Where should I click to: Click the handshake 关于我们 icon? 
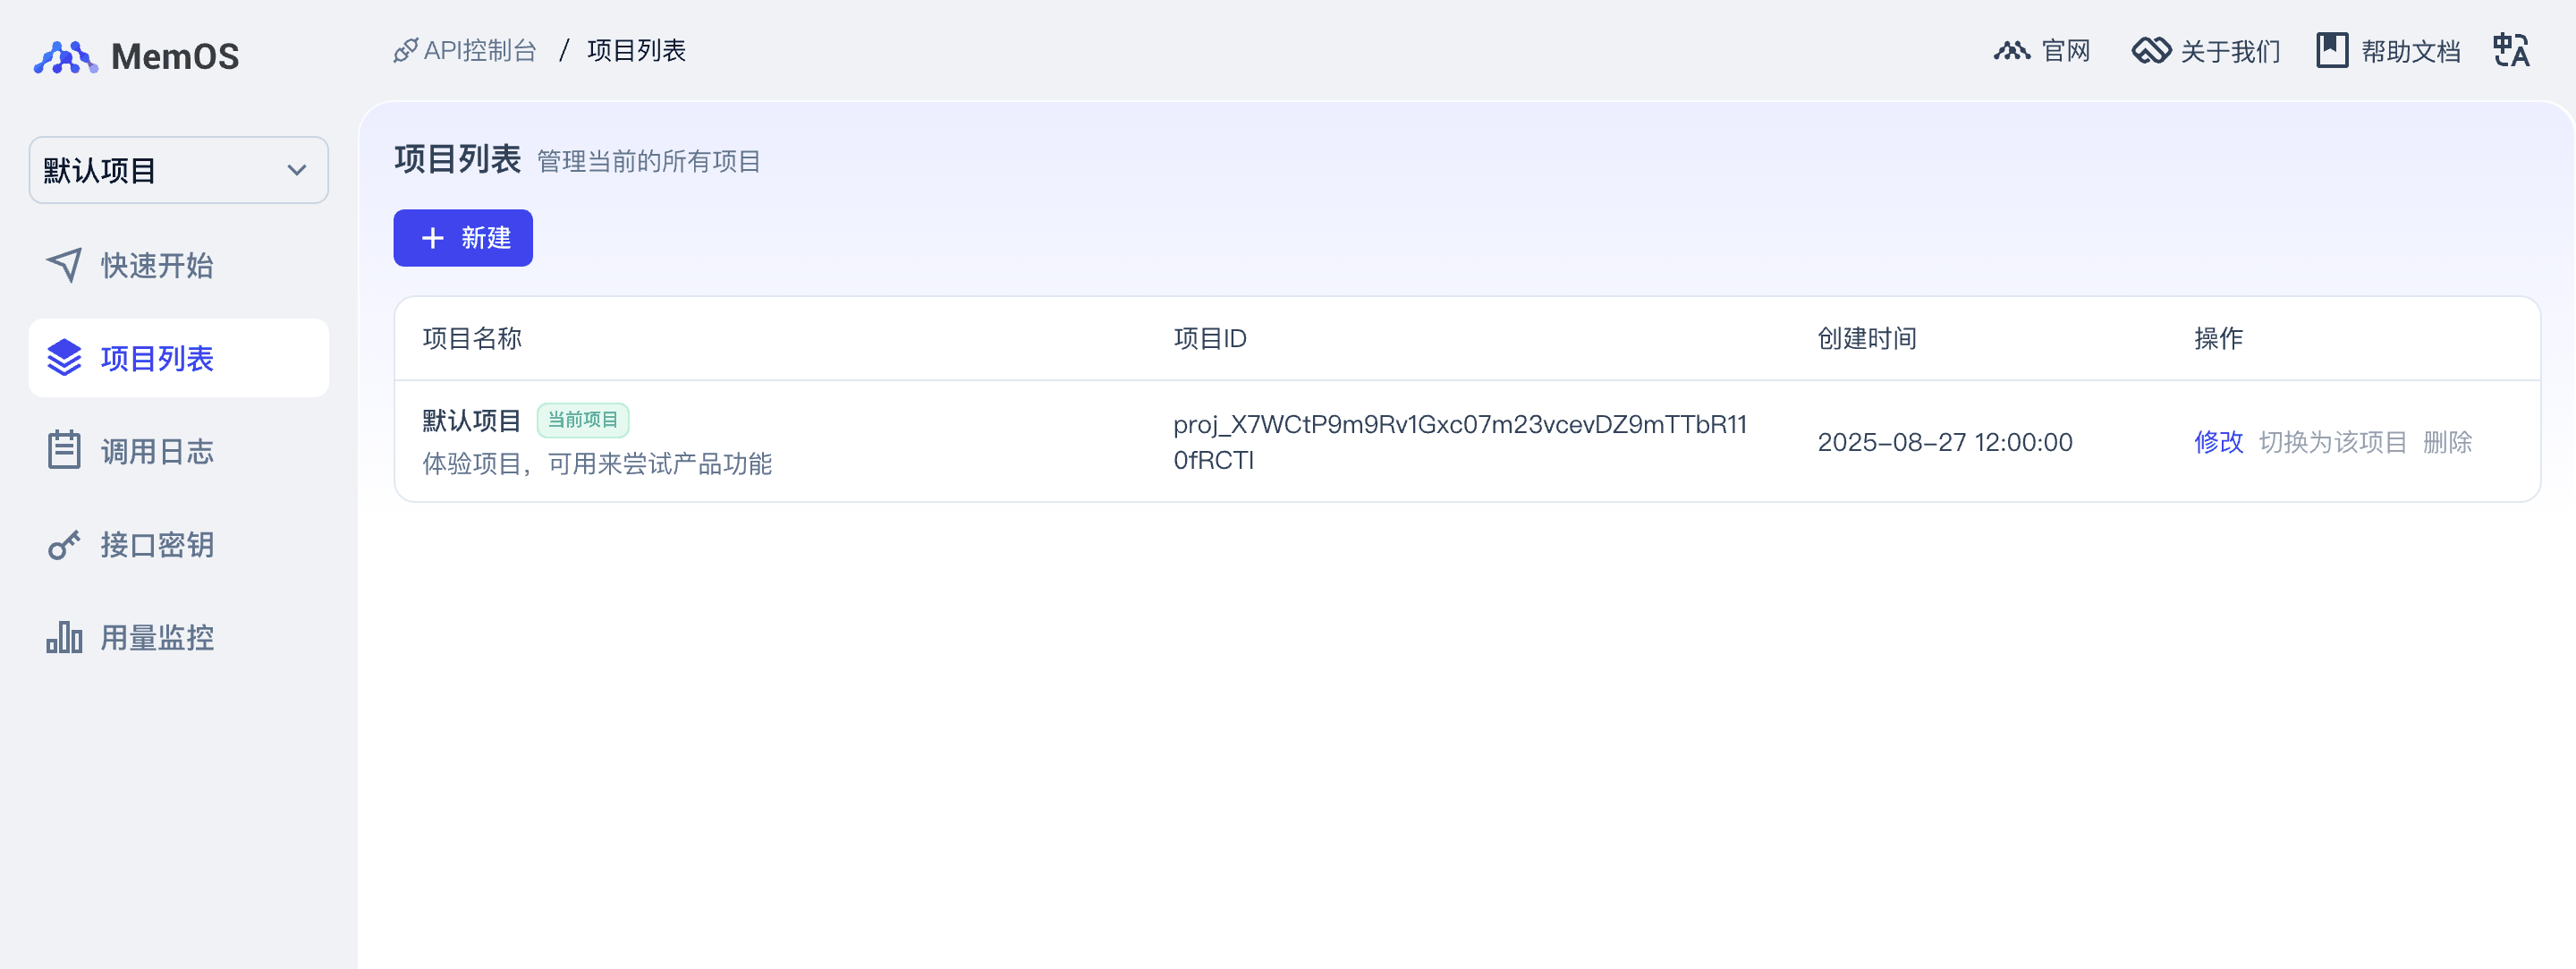click(2150, 50)
